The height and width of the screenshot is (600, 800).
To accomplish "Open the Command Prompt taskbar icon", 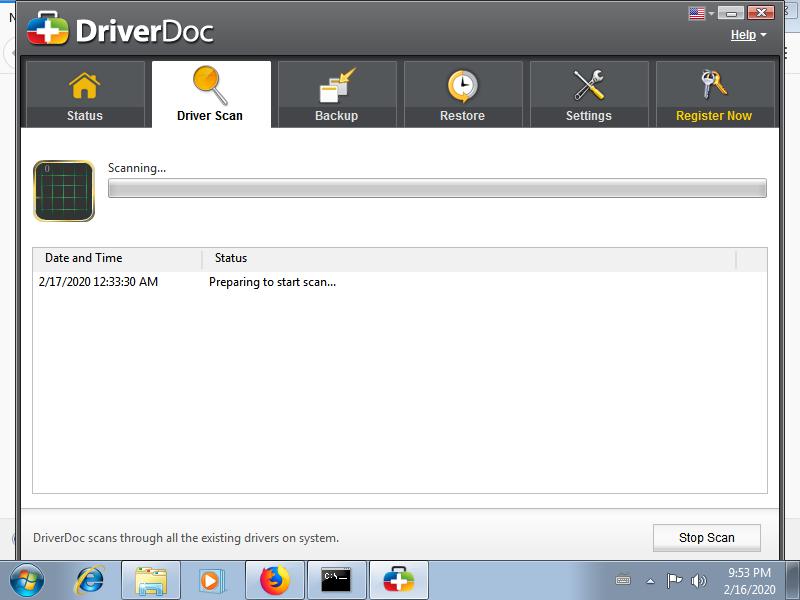I will click(337, 580).
